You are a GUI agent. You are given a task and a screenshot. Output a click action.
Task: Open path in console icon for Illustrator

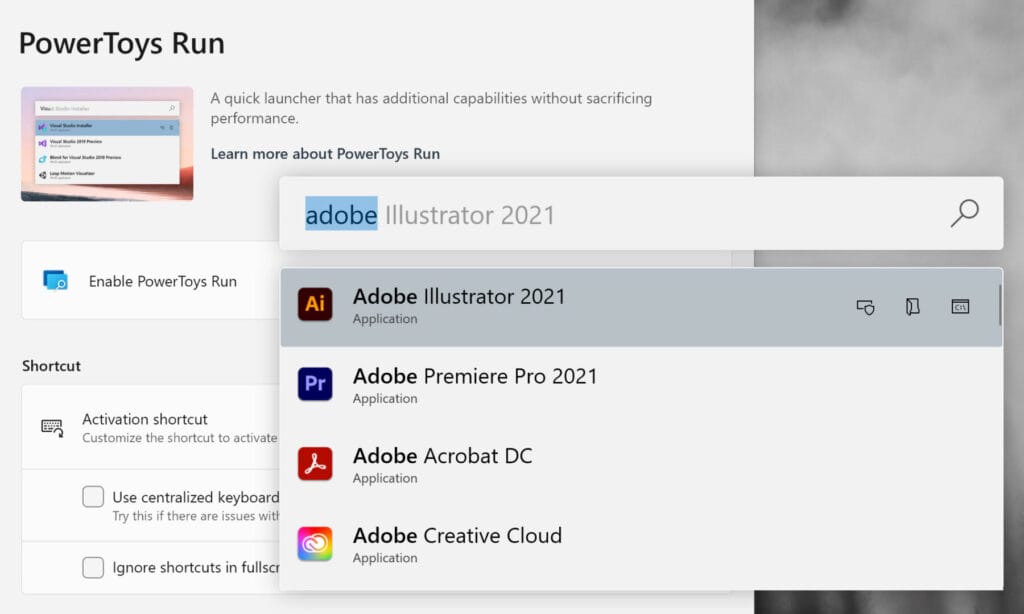[960, 306]
